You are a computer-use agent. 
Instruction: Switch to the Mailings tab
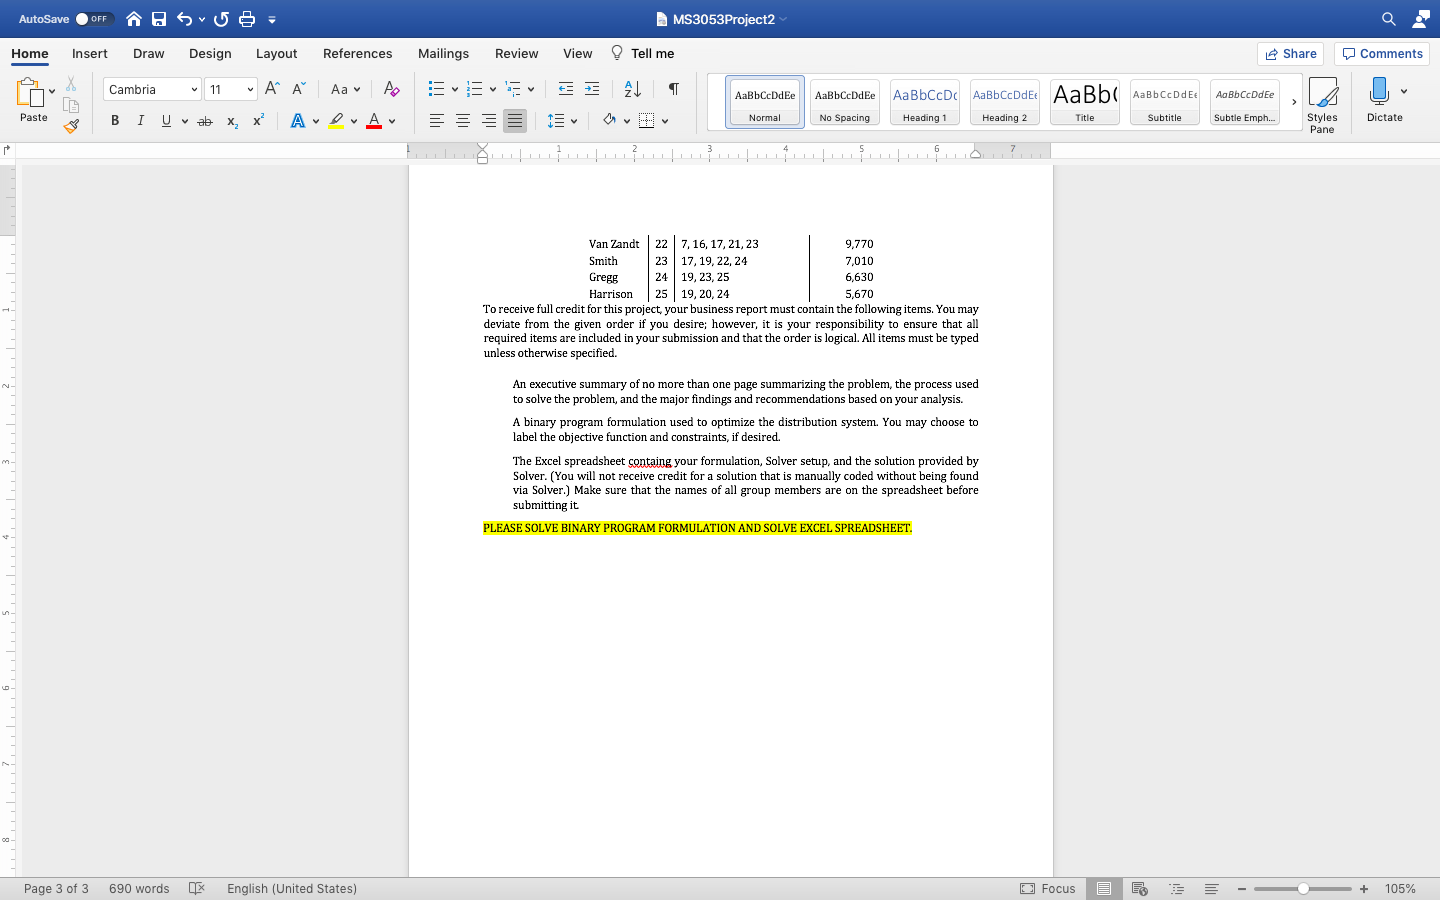tap(443, 53)
